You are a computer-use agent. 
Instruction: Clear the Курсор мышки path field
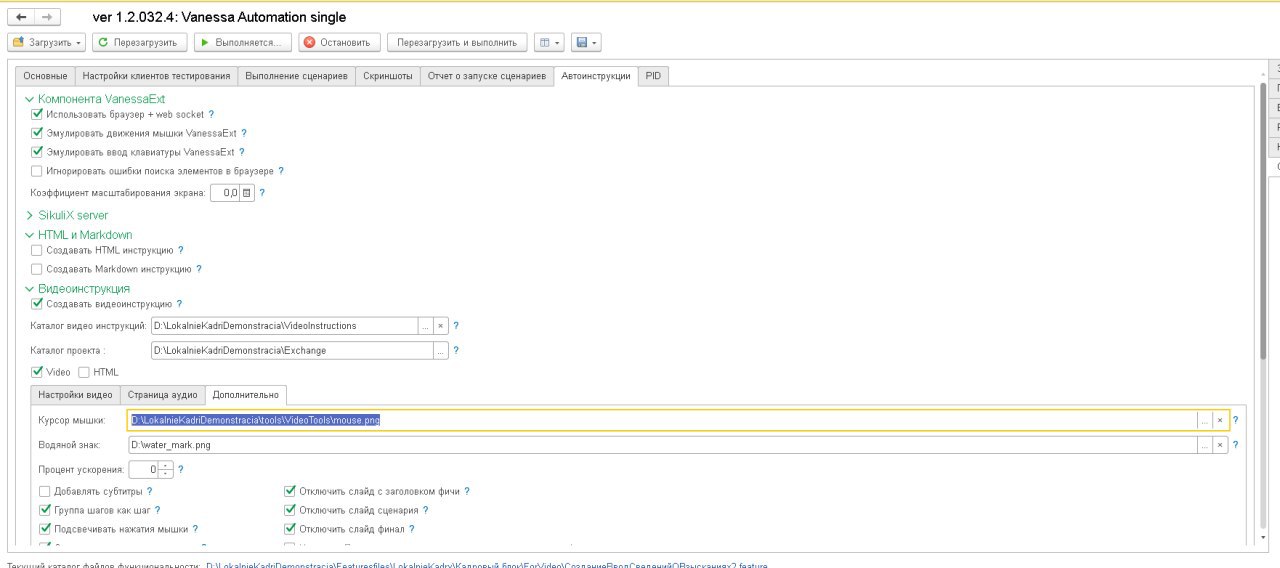point(1220,420)
